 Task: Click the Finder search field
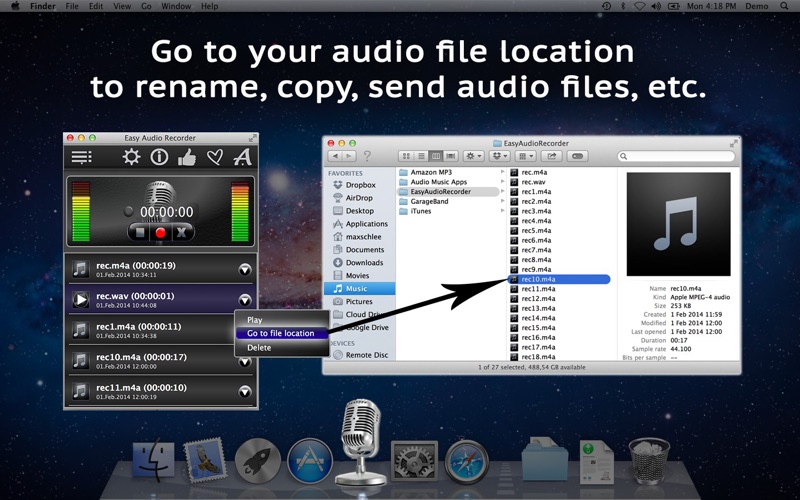click(676, 156)
